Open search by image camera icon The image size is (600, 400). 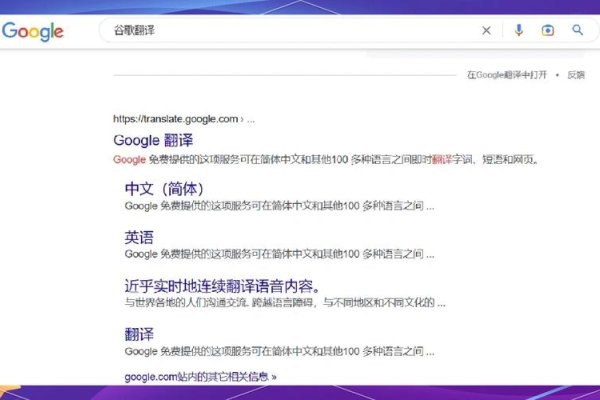(548, 30)
